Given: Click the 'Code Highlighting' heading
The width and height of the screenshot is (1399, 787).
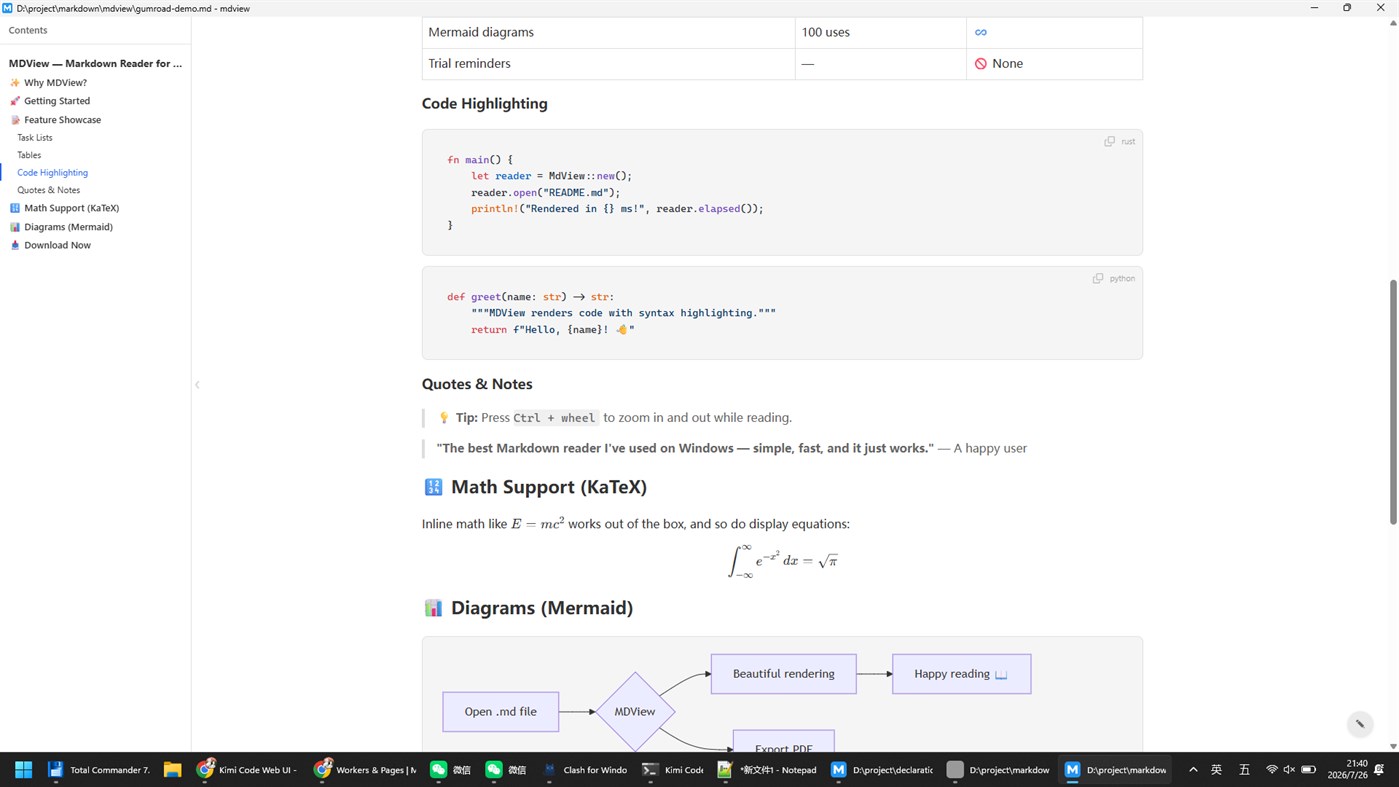Looking at the screenshot, I should coord(485,103).
